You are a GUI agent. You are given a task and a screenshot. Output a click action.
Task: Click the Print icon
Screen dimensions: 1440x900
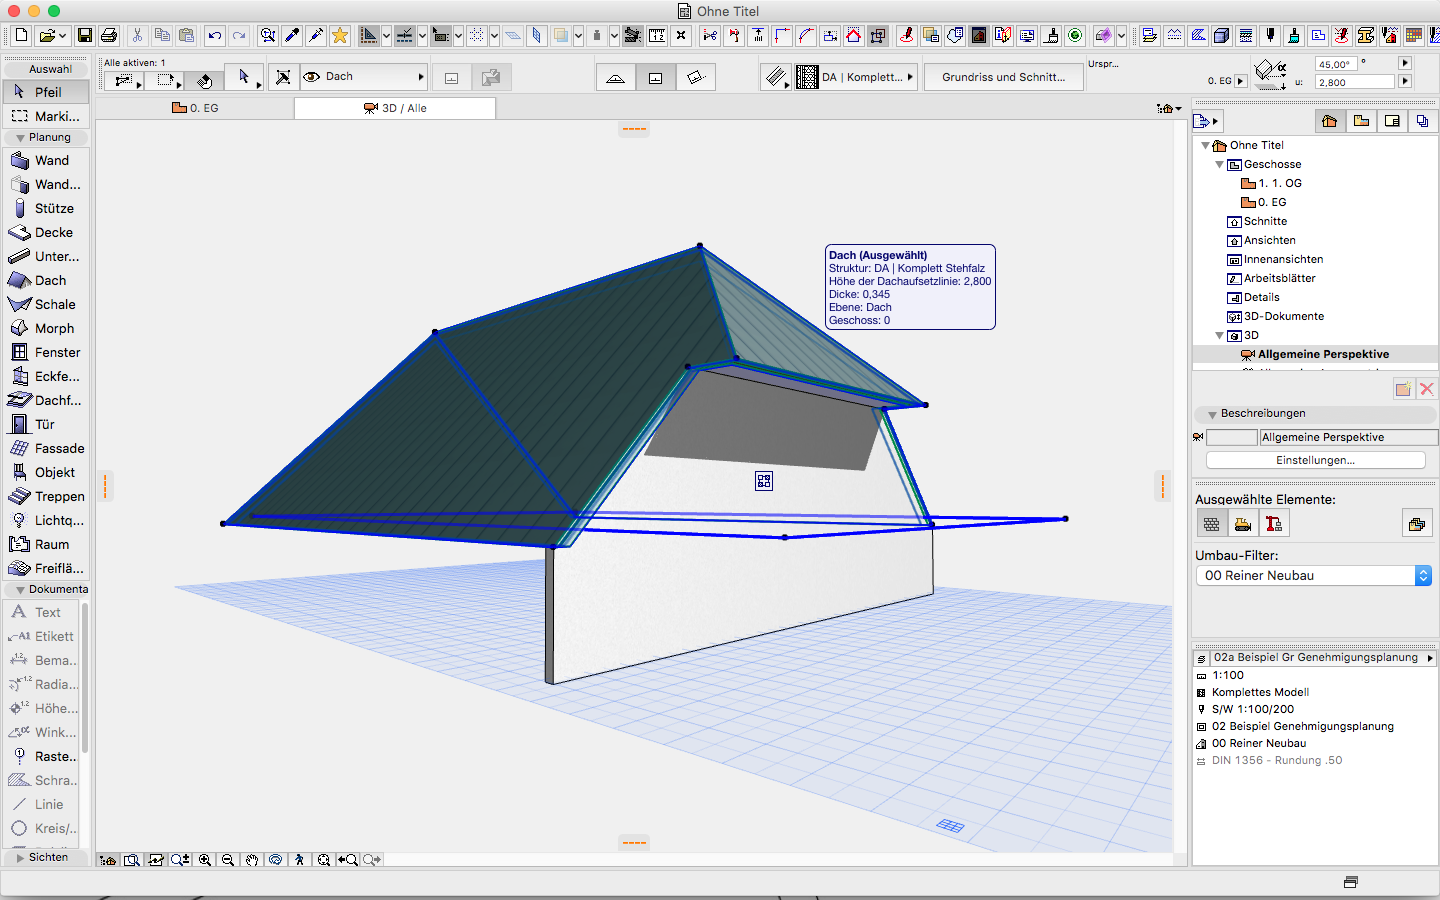point(109,36)
